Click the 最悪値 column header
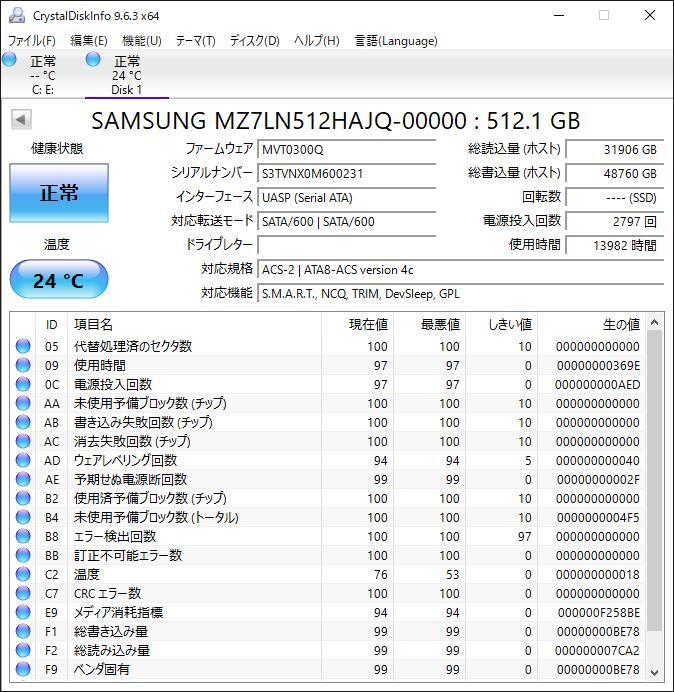Image resolution: width=674 pixels, height=692 pixels. 429,324
